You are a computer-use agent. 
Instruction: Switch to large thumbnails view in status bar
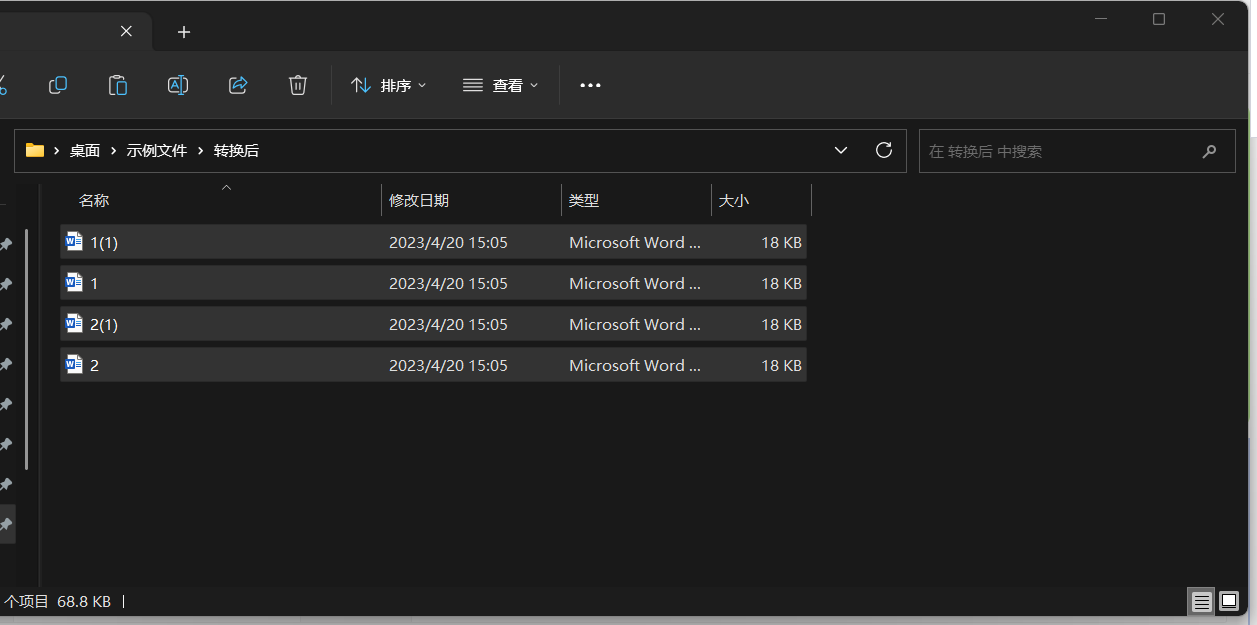point(1229,601)
